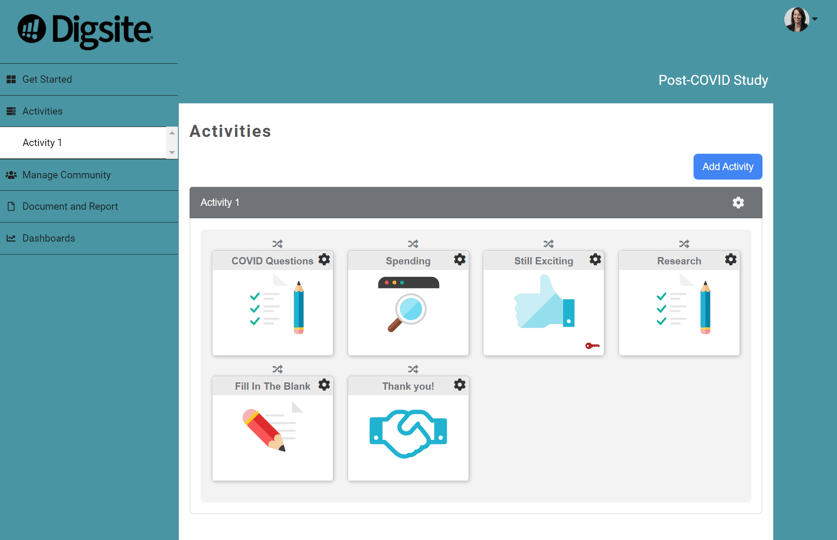This screenshot has width=837, height=540.
Task: Click the Get Started grid icon in sidebar
Action: (x=11, y=80)
